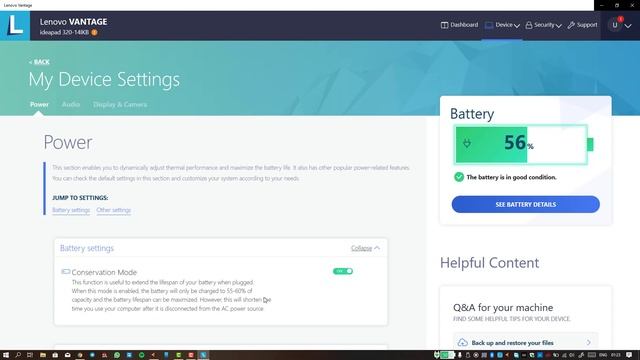640x360 pixels.
Task: Click the chevron on Back up and restore row
Action: click(589, 342)
